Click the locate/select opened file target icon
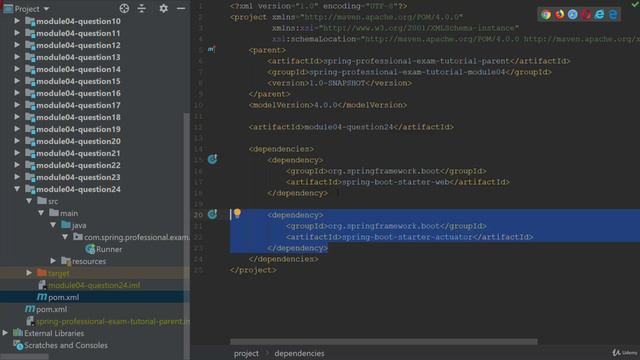640x360 pixels. click(x=124, y=8)
